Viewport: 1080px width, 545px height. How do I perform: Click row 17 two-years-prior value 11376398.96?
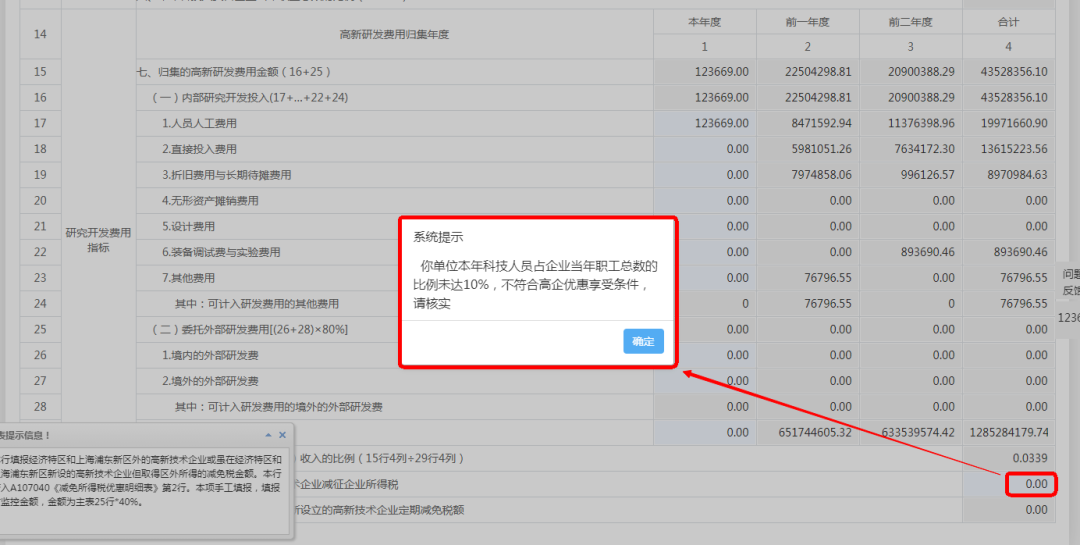[x=910, y=123]
